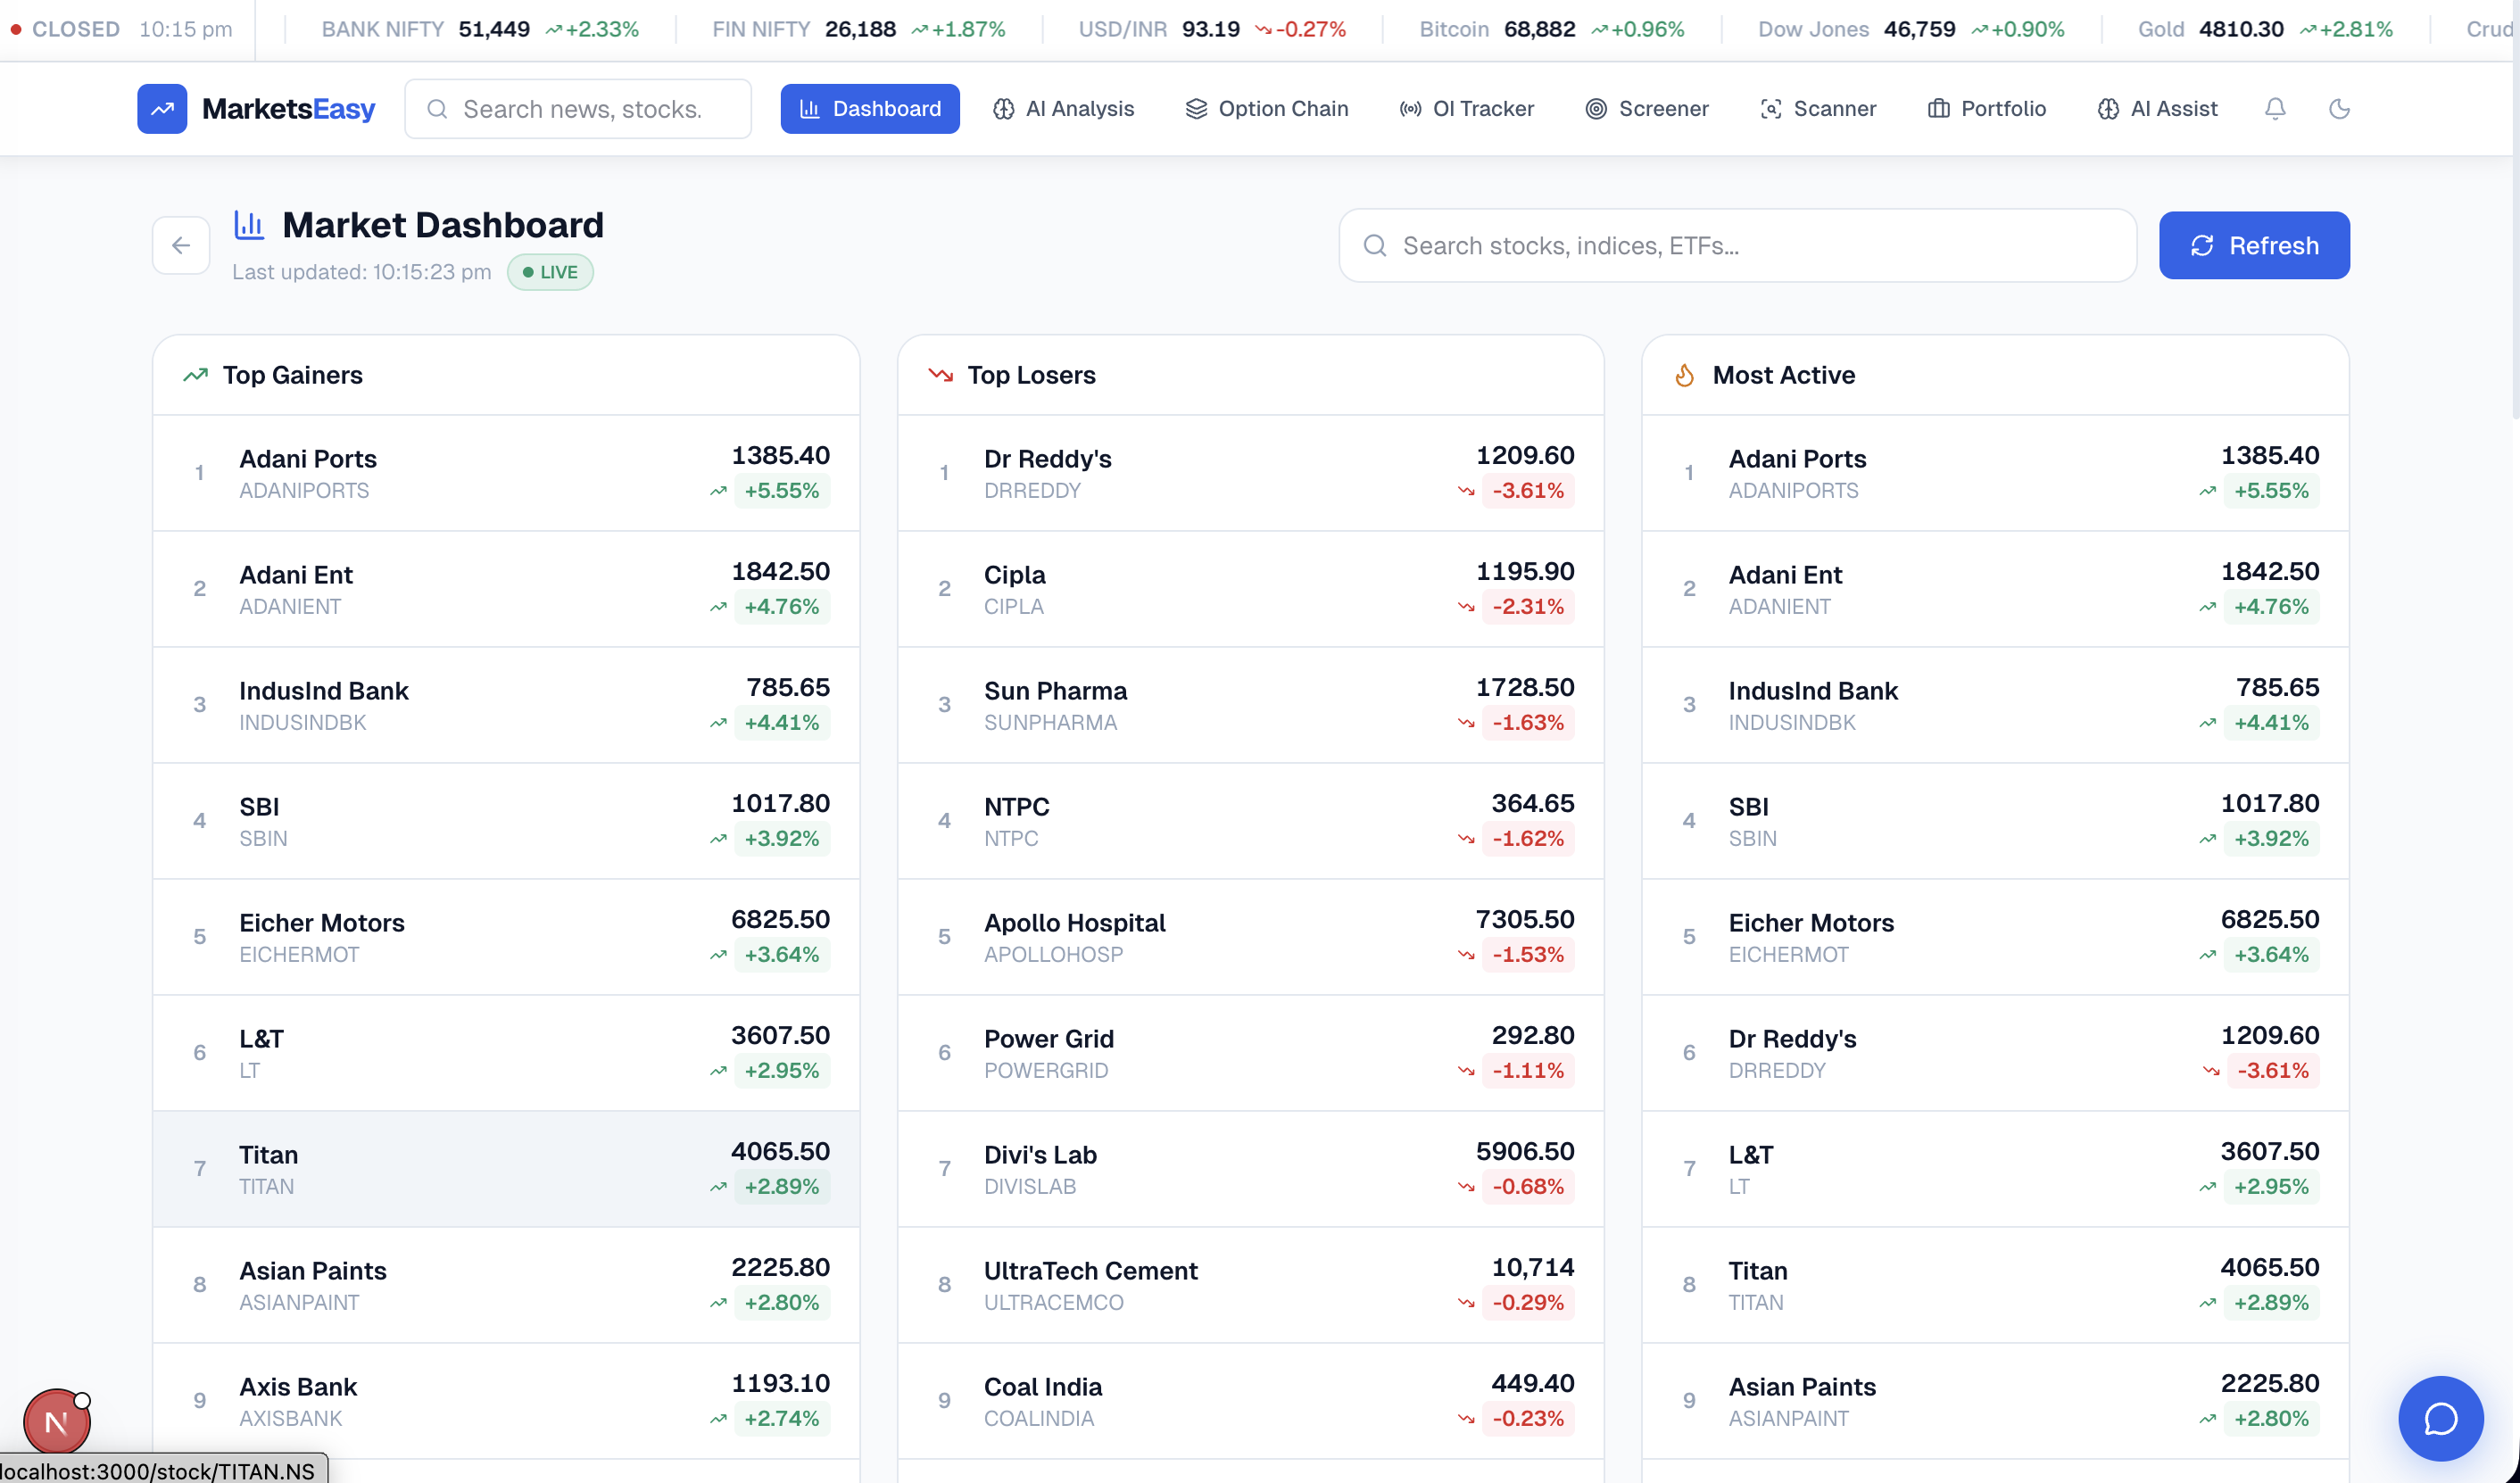Open SBI row in Top Gainers
Image resolution: width=2520 pixels, height=1483 pixels.
pyautogui.click(x=506, y=821)
